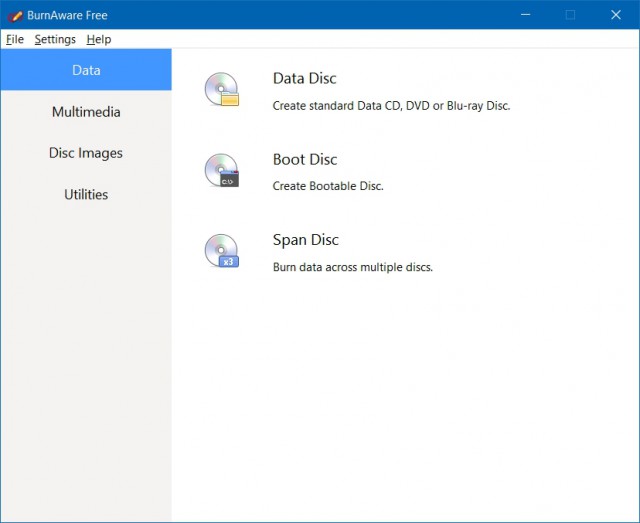Screen dimensions: 640x523
Task: Open the Utilities category
Action: pos(86,194)
